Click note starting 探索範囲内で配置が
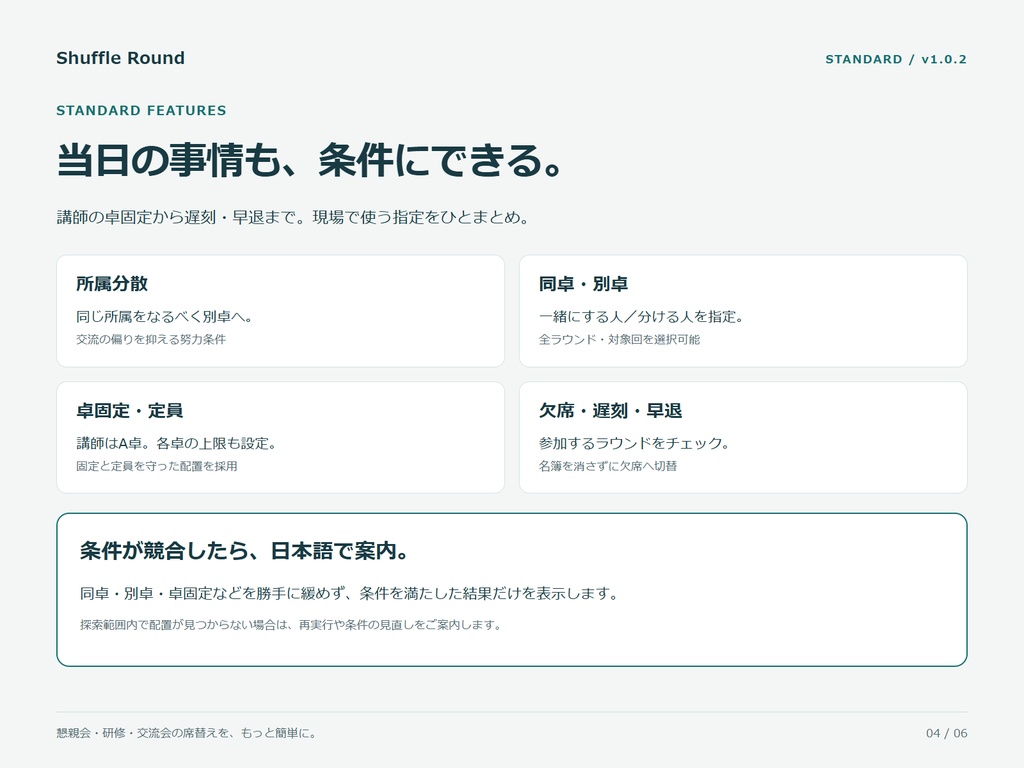Image resolution: width=1024 pixels, height=768 pixels. [291, 625]
